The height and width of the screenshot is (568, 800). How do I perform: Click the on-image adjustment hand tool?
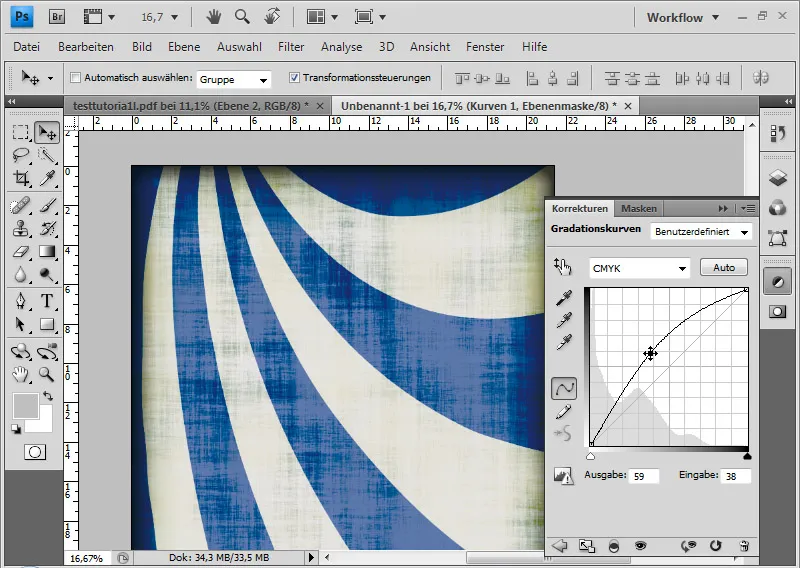click(x=563, y=266)
